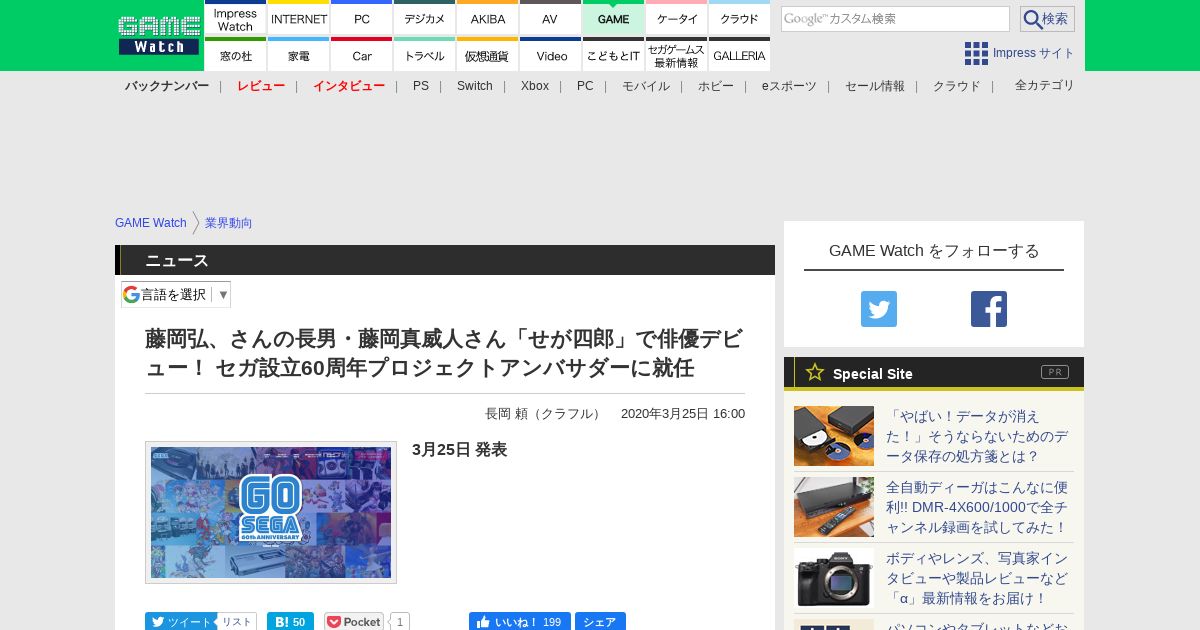Click the Facebook share button
The width and height of the screenshot is (1200, 630).
click(x=600, y=622)
